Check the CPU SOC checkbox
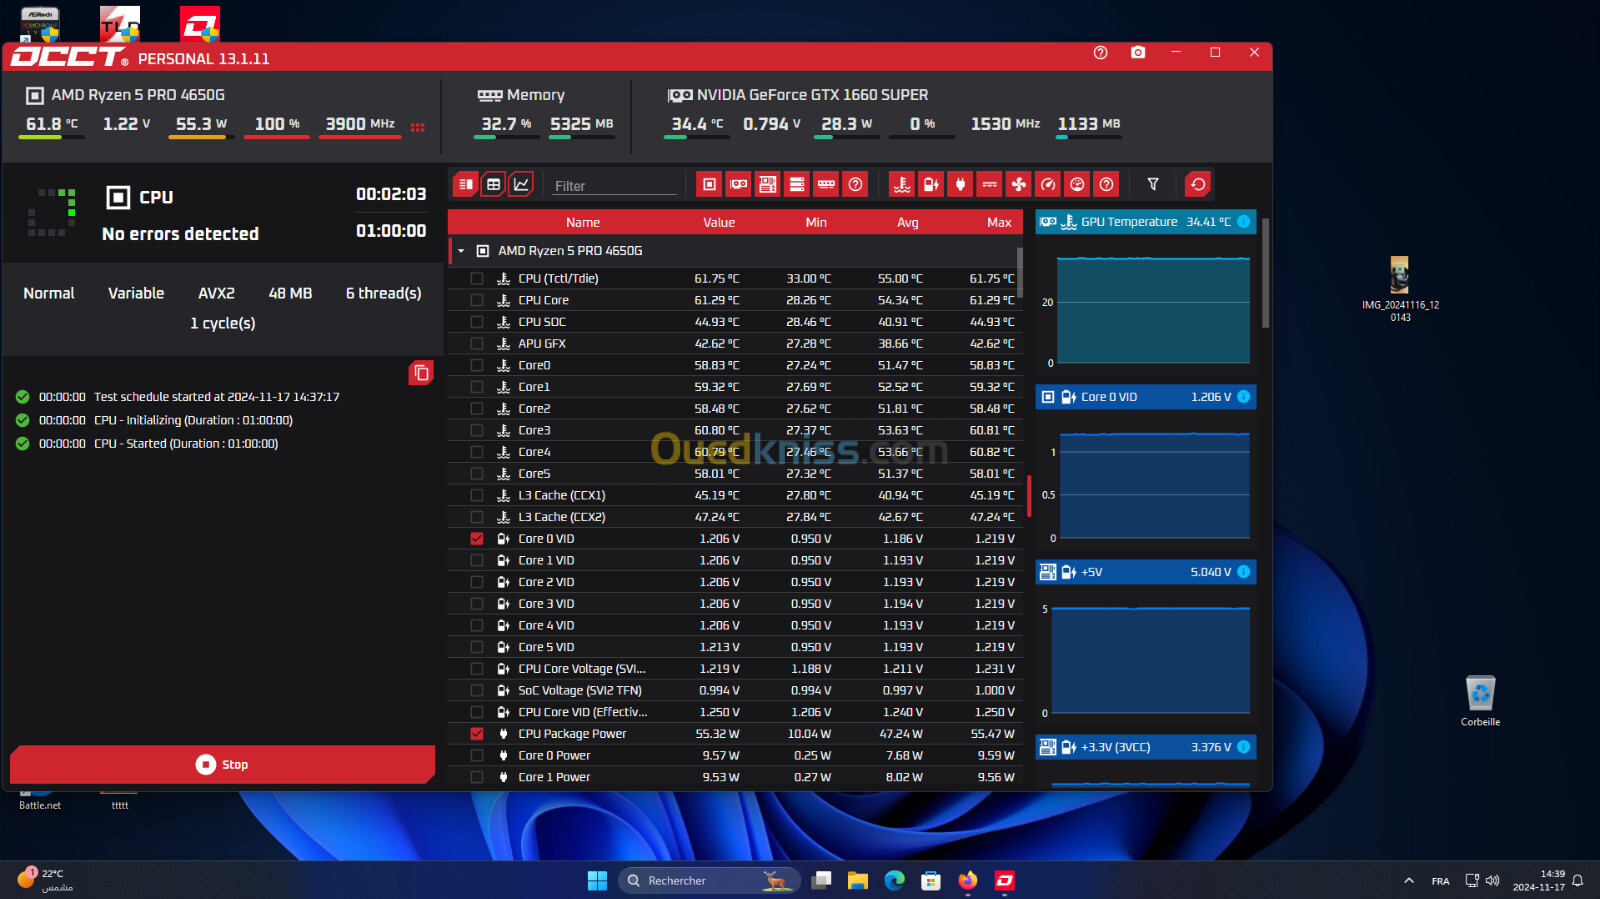The height and width of the screenshot is (899, 1600). [477, 322]
